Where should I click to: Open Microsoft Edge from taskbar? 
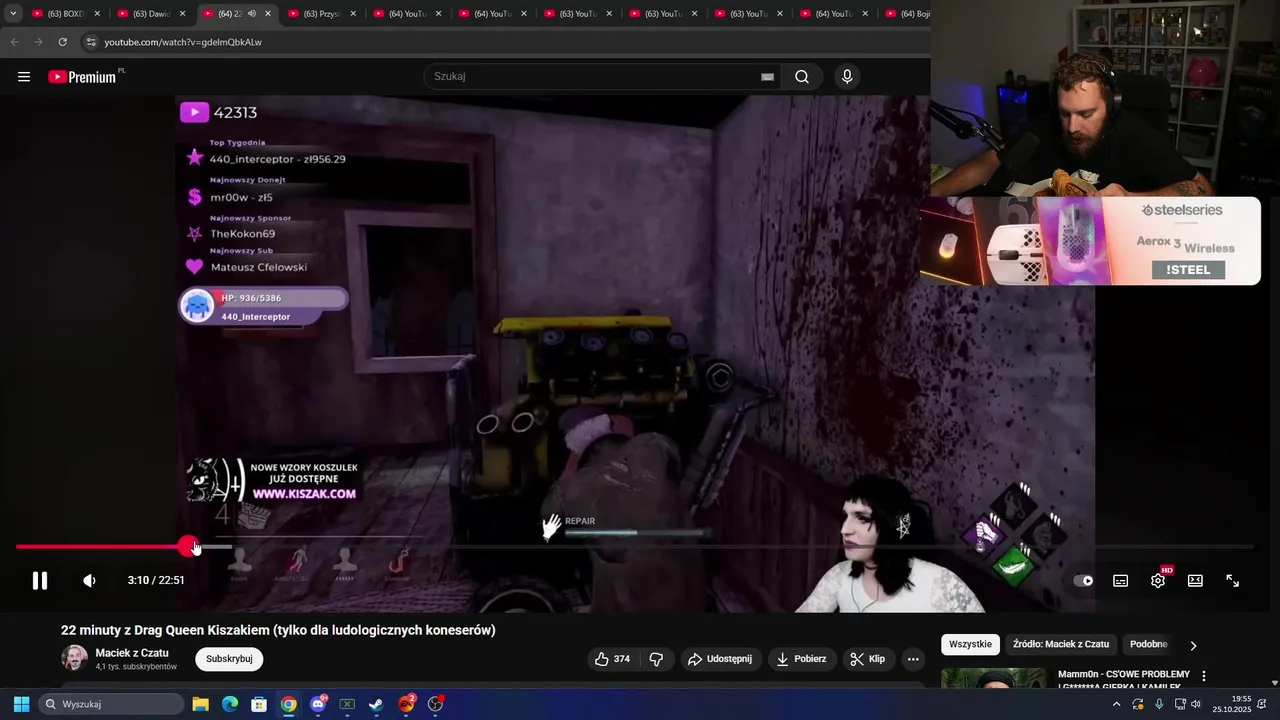pyautogui.click(x=229, y=704)
